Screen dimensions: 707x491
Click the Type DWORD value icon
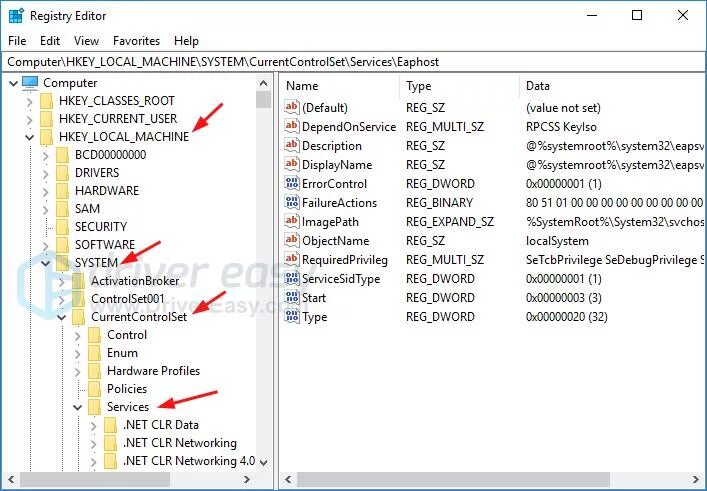(x=292, y=317)
